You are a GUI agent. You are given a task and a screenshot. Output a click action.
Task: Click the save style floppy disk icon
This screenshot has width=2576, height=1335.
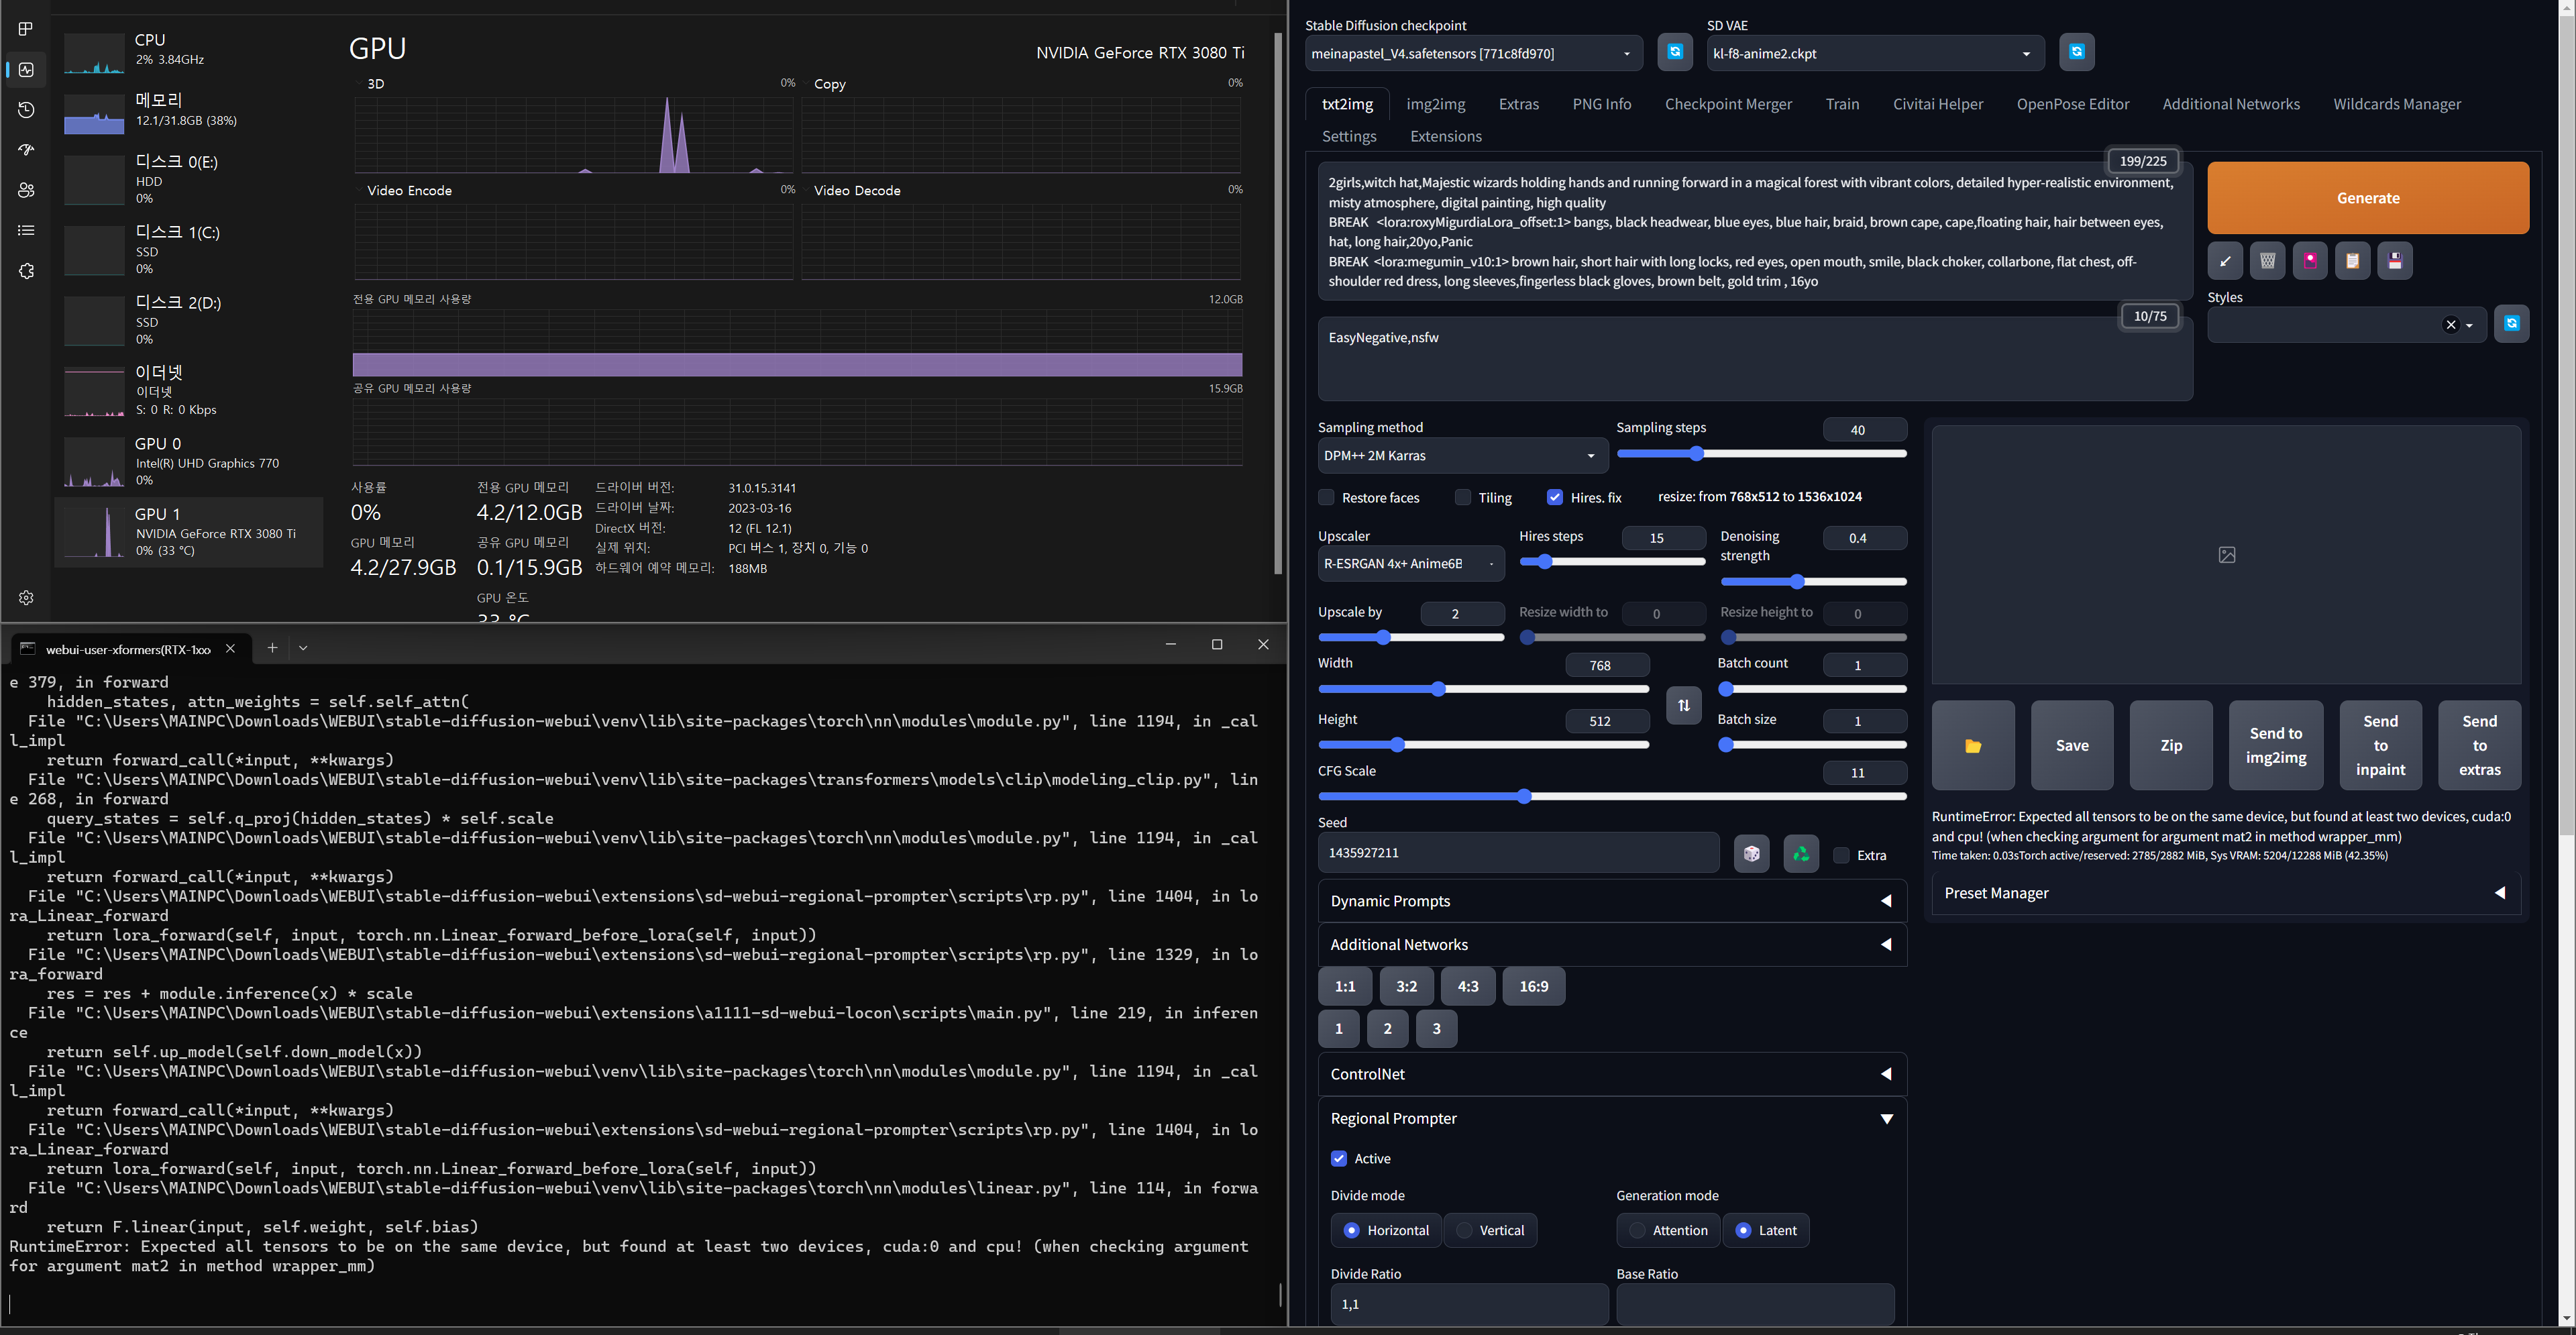(2394, 261)
